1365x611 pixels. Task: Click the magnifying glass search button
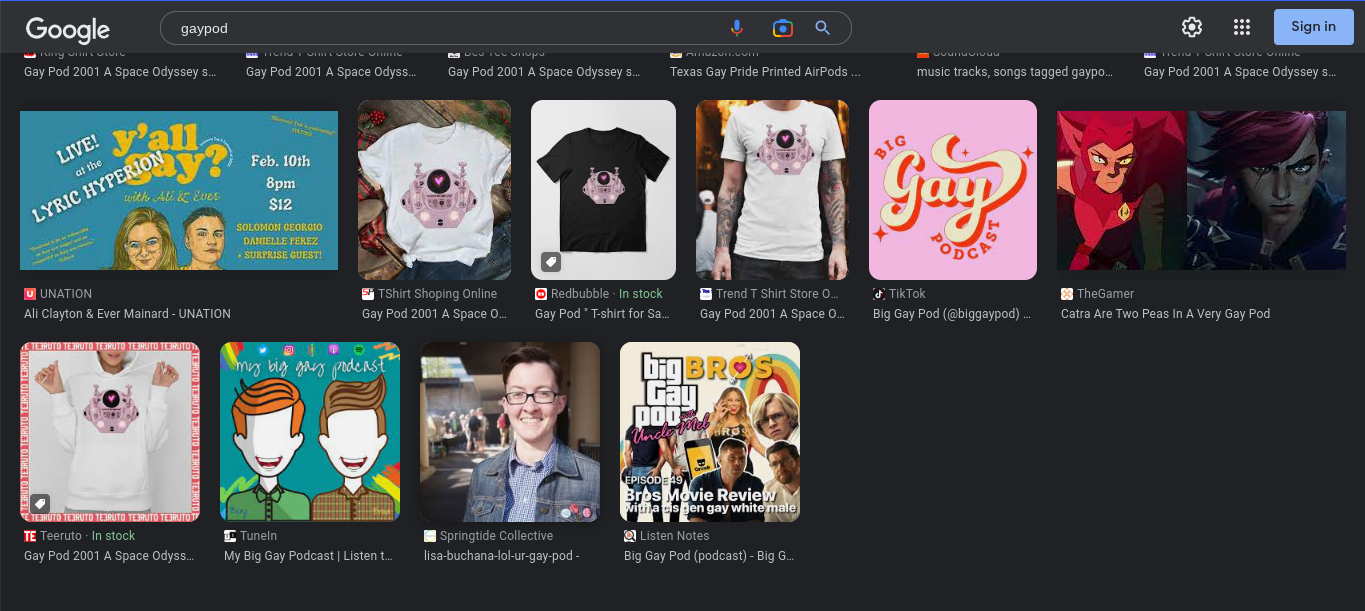(x=823, y=28)
